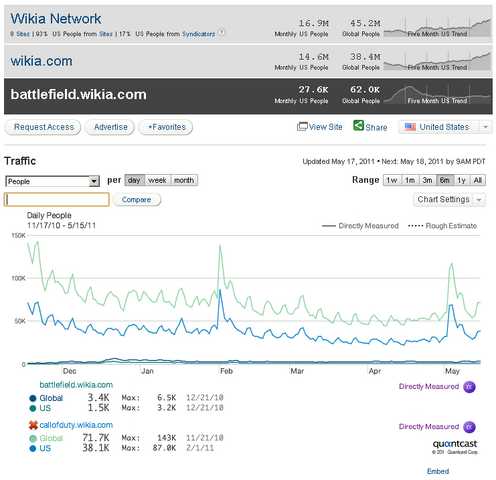This screenshot has height=480, width=496.
Task: Open the Wikia Network link
Action: (56, 19)
